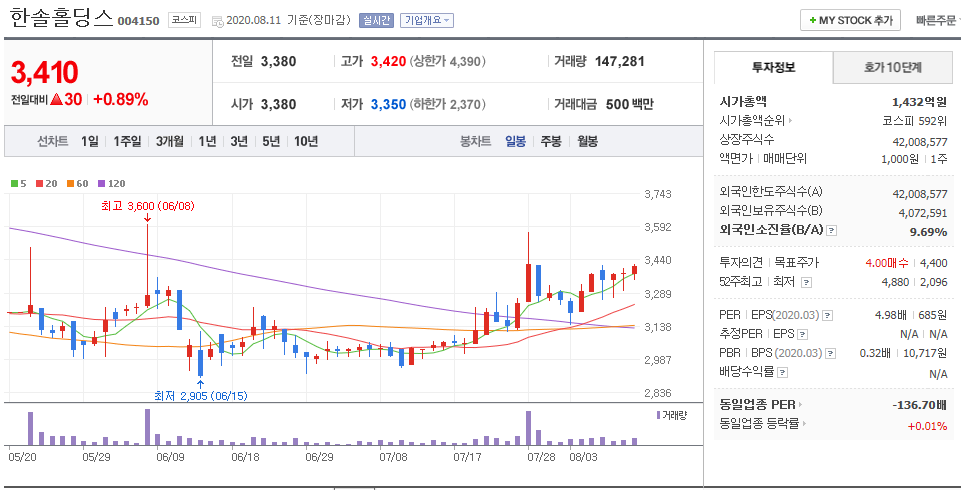The image size is (961, 490).
Task: Click the 고가 3,420 value
Action: [389, 62]
